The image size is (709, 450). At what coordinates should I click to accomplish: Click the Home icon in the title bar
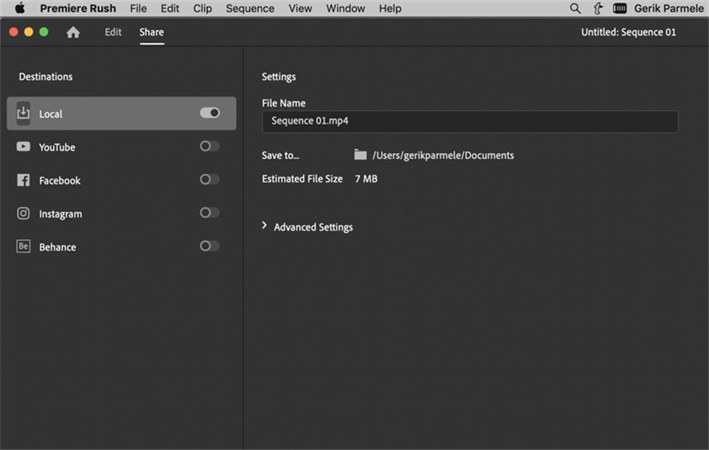coord(73,32)
